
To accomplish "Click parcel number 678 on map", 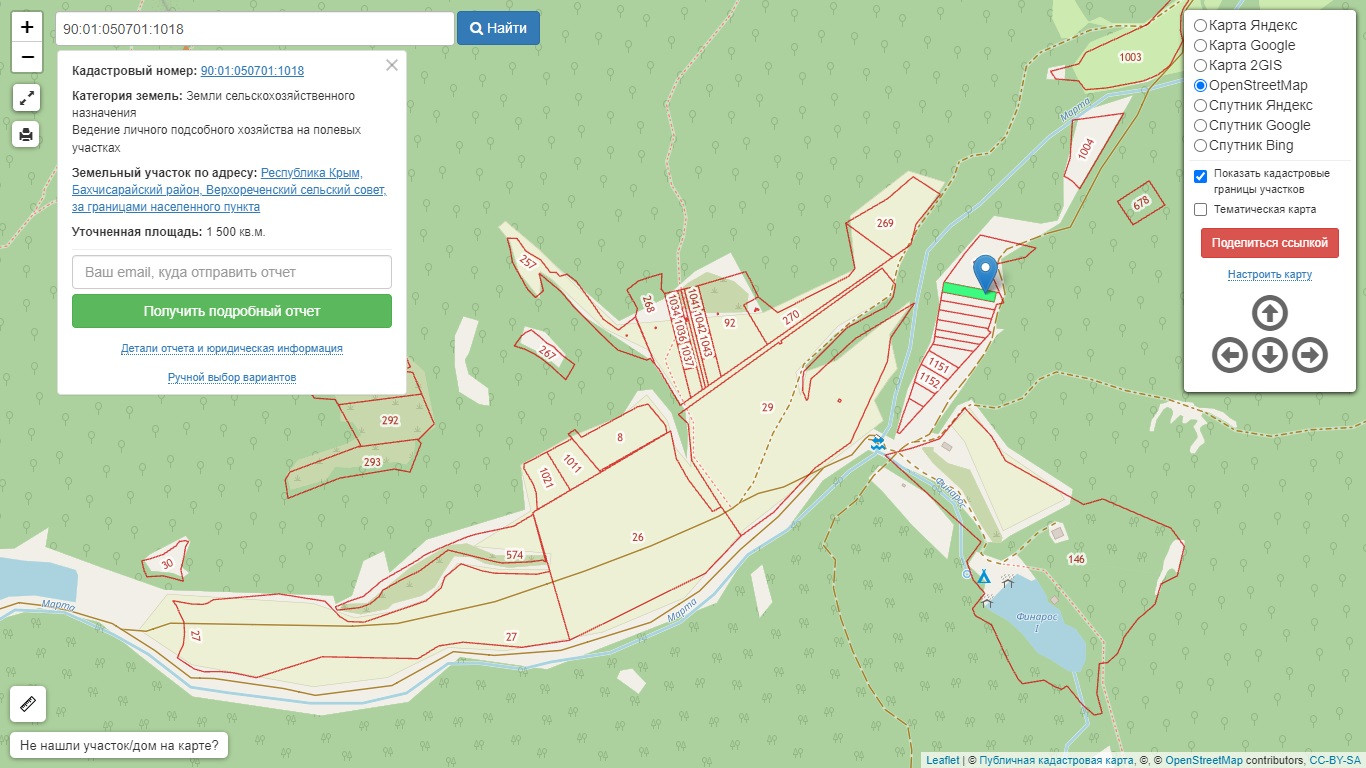I will pos(1141,203).
